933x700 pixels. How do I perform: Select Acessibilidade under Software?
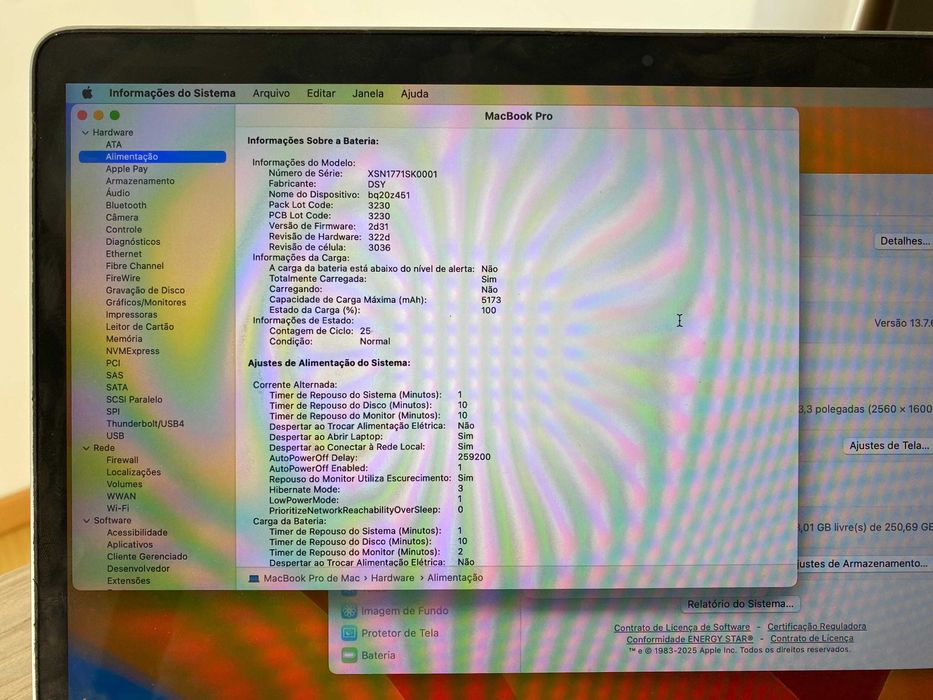[x=137, y=533]
